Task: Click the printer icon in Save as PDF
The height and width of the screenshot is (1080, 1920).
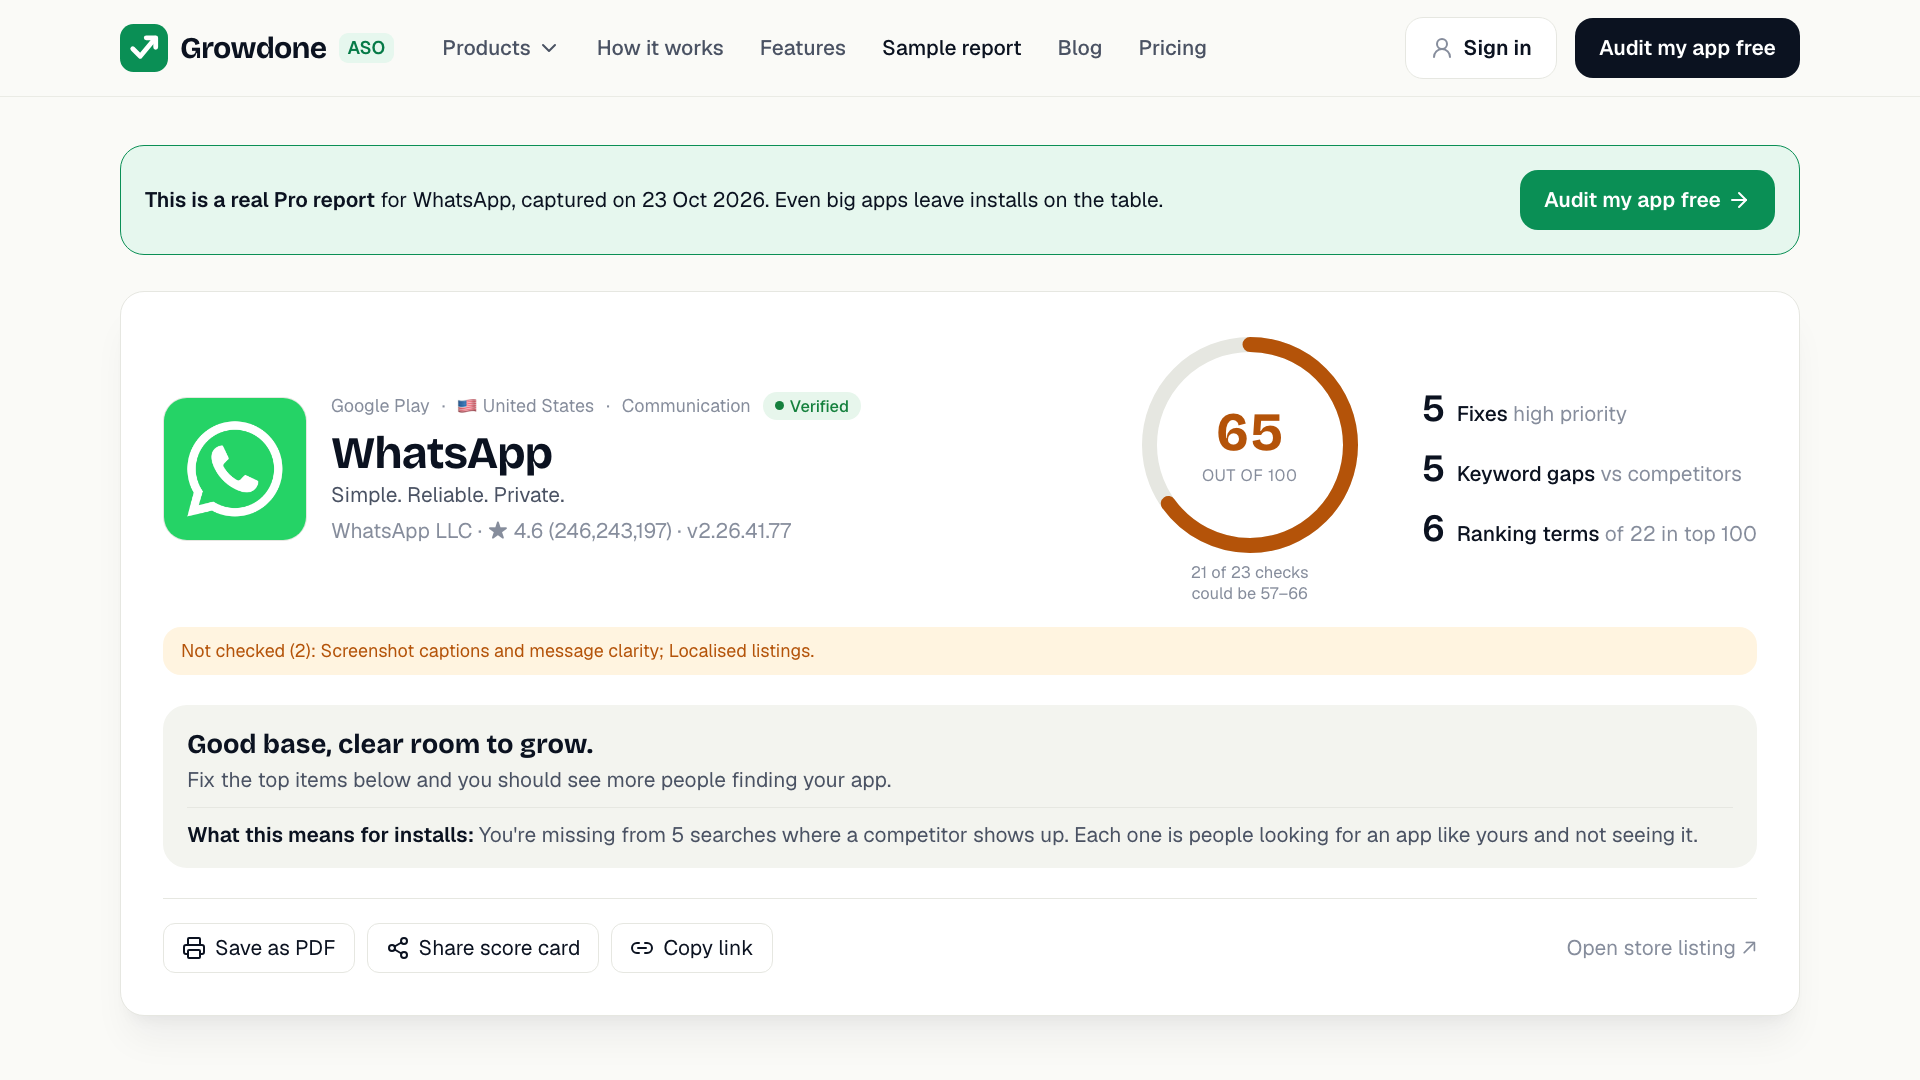Action: pos(194,948)
